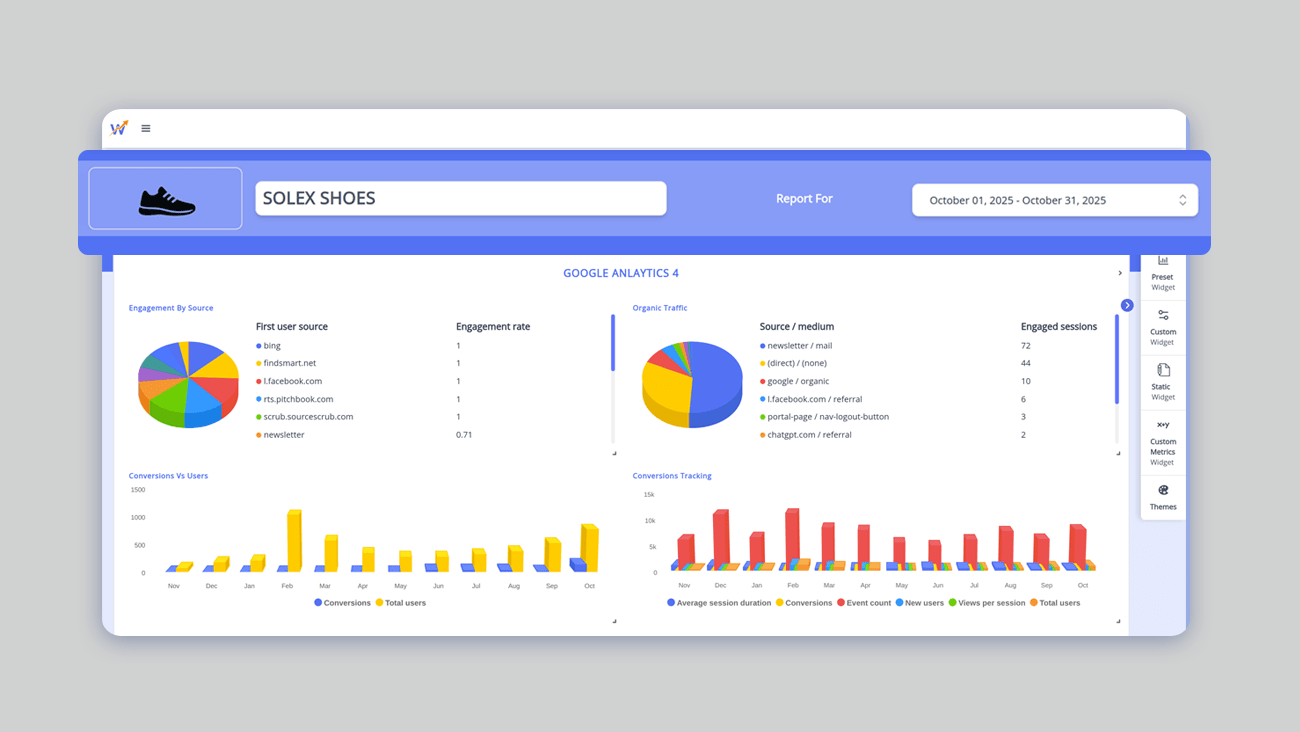
Task: Open the October date range selector
Action: [1055, 199]
